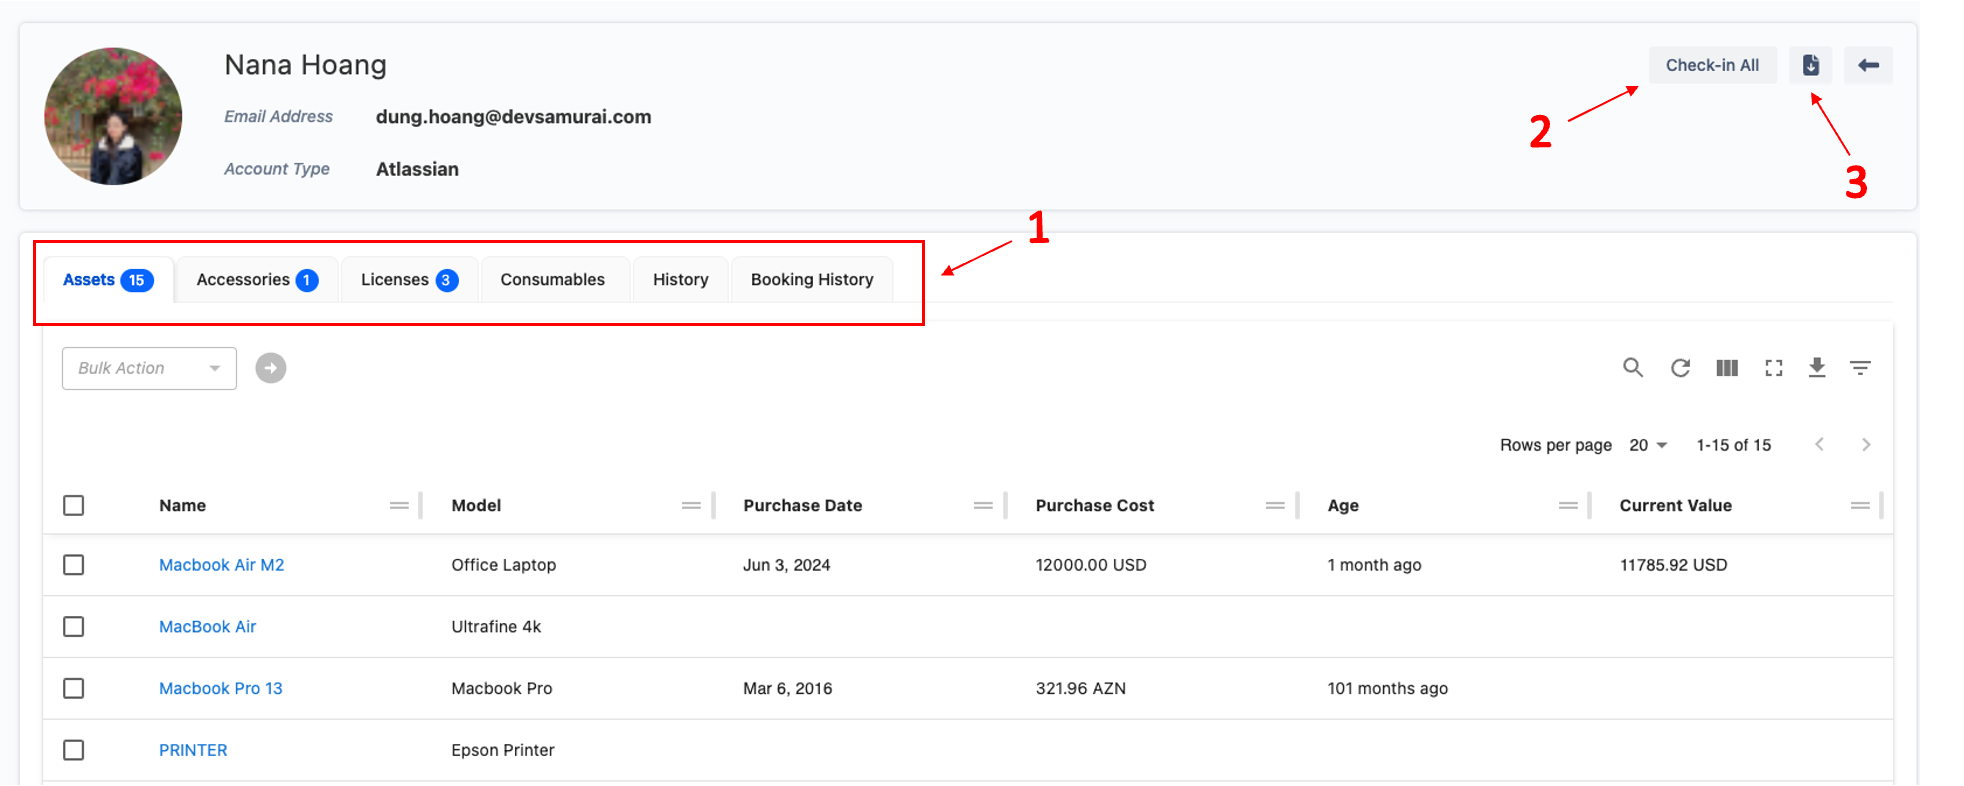The image size is (1964, 786).
Task: Click the back arrow button
Action: click(1868, 65)
